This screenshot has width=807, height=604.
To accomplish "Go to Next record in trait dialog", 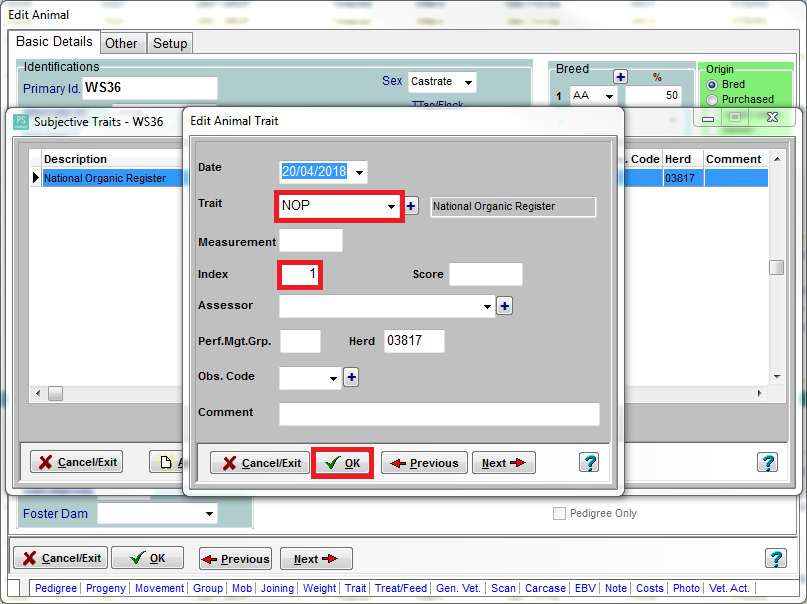I will [503, 463].
